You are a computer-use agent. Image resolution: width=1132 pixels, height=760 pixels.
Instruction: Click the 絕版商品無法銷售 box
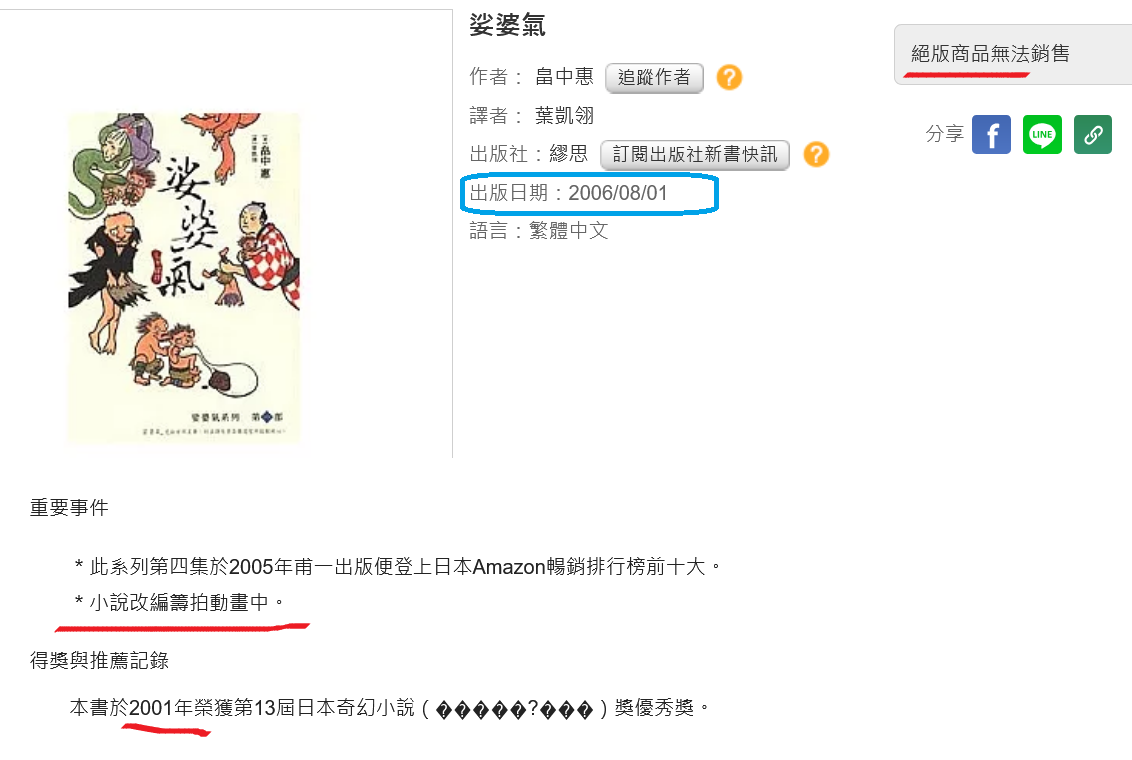(x=1013, y=54)
